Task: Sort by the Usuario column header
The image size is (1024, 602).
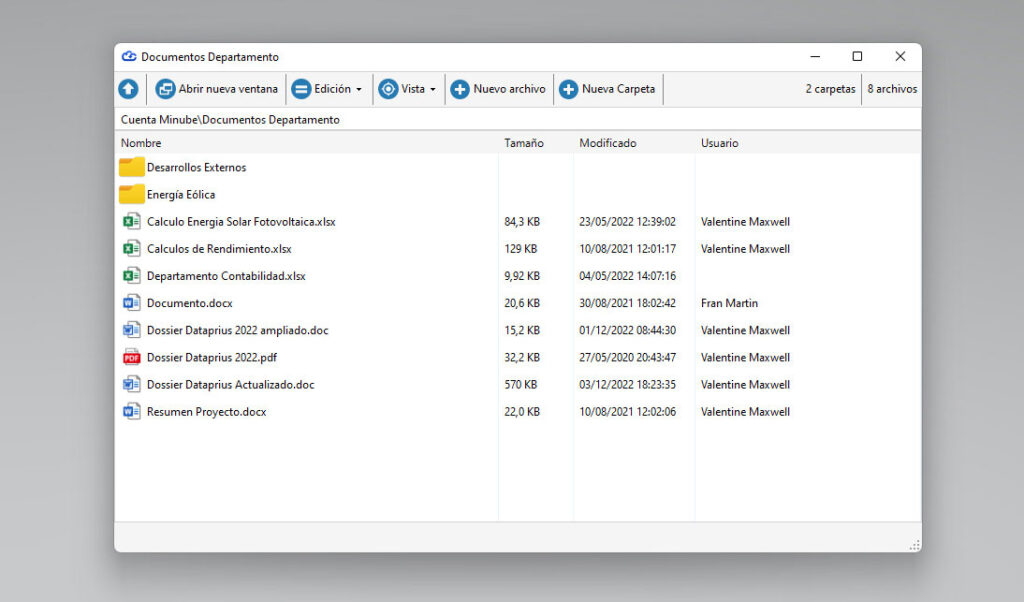Action: [x=720, y=143]
